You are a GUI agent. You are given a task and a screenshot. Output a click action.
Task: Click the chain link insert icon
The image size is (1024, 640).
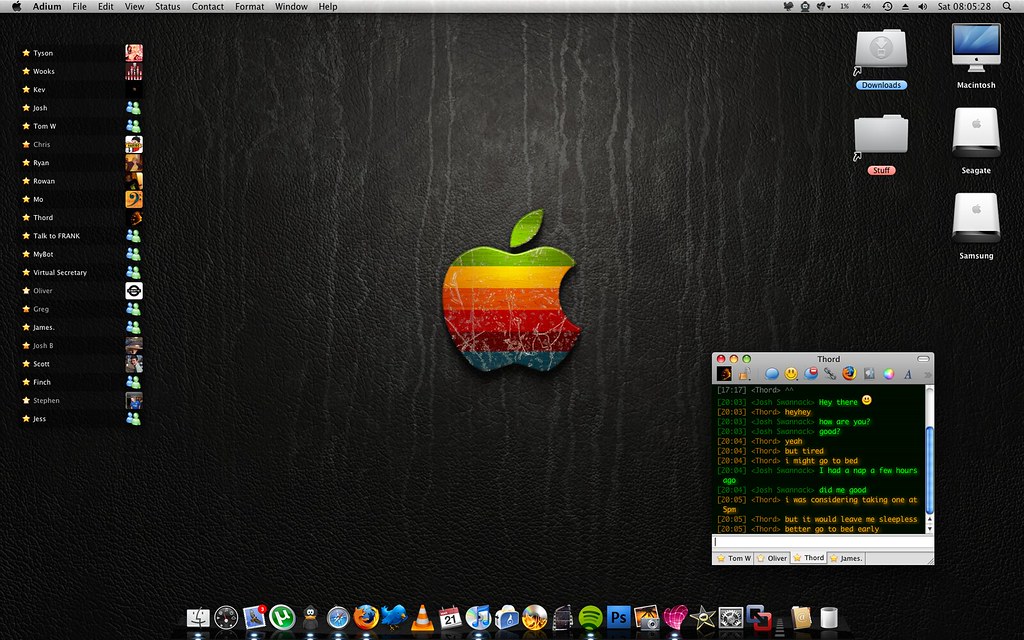tap(830, 374)
